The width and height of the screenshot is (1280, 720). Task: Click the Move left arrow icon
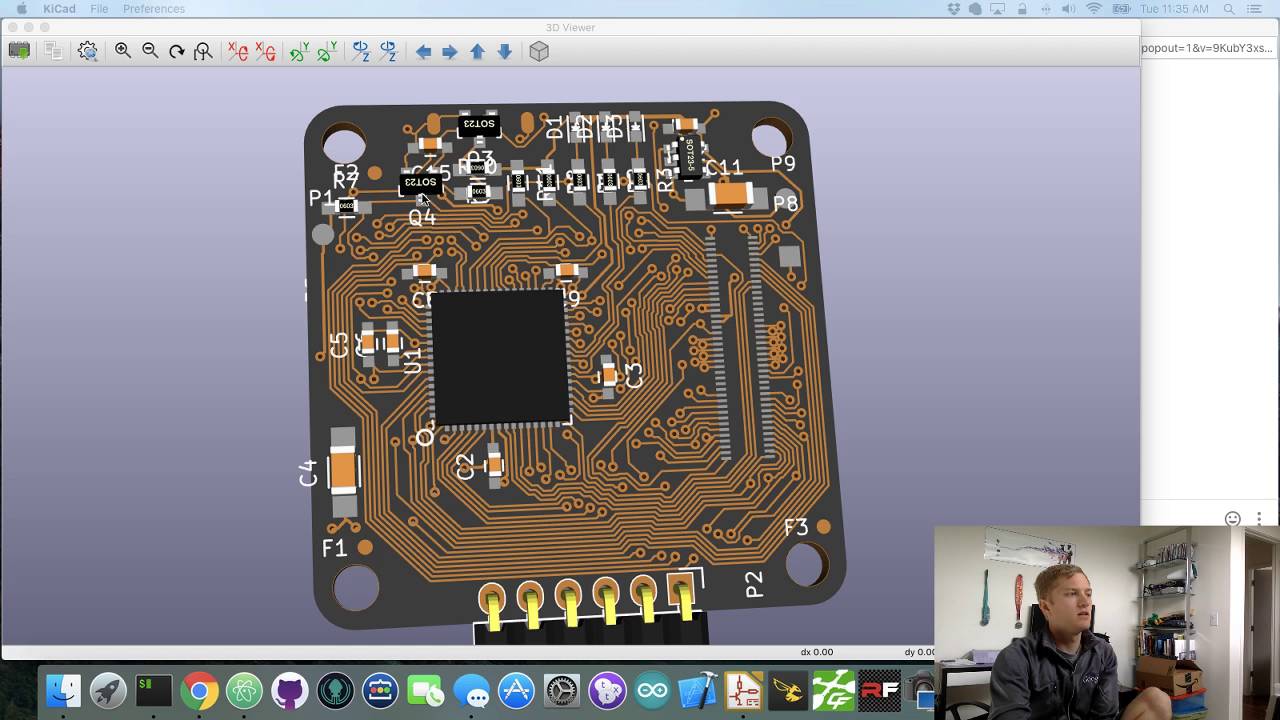click(x=423, y=52)
